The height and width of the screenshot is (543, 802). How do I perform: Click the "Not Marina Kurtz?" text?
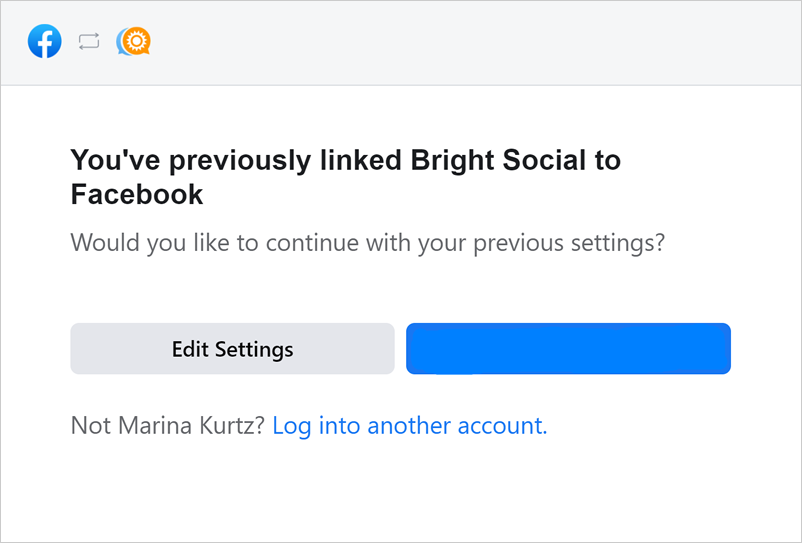[168, 426]
